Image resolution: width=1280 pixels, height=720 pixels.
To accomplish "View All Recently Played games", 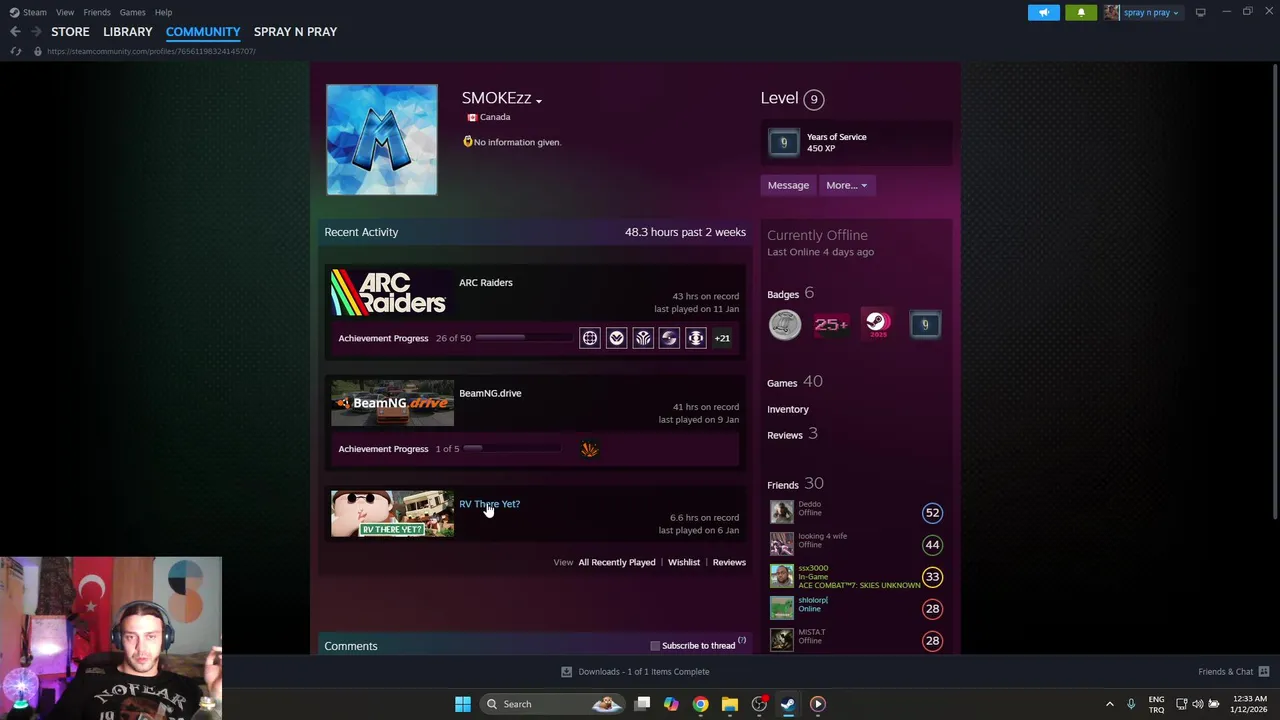I will 616,562.
